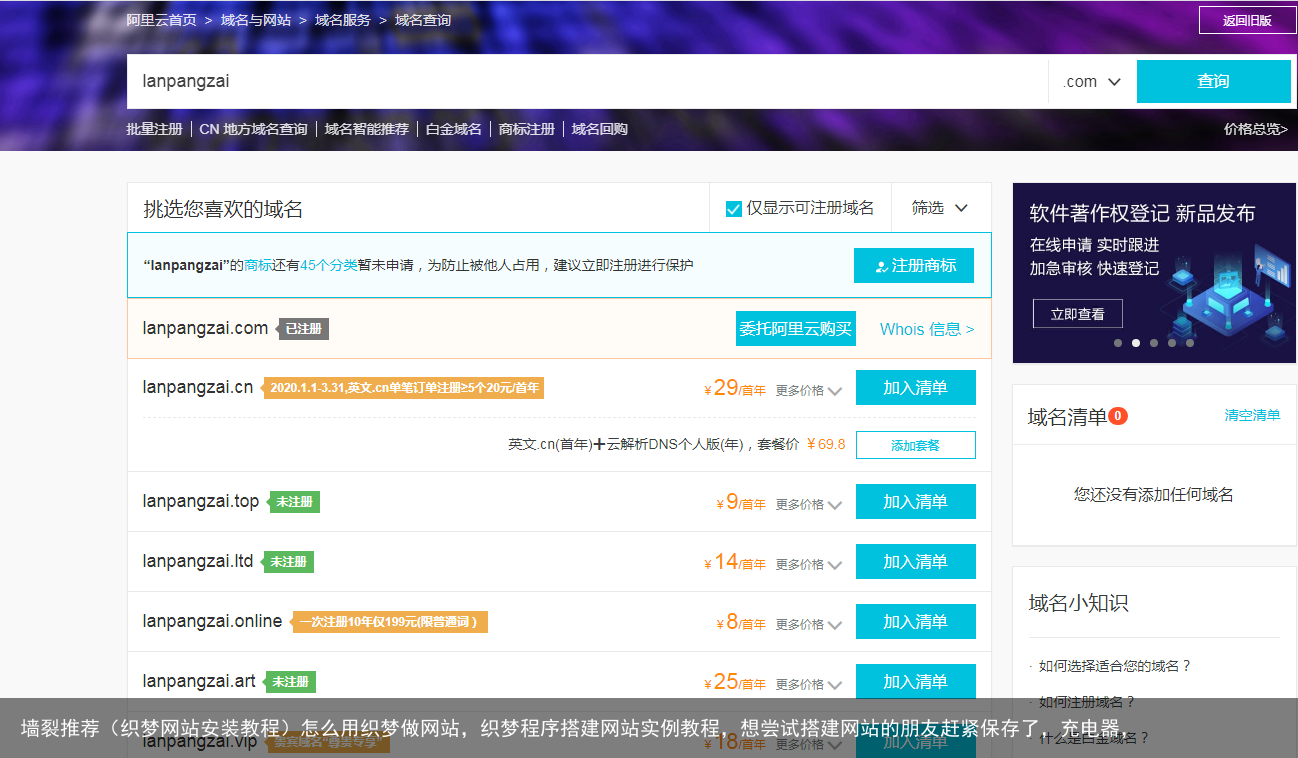Click the lanpangzai.ltd 未注册 tag

coord(288,562)
